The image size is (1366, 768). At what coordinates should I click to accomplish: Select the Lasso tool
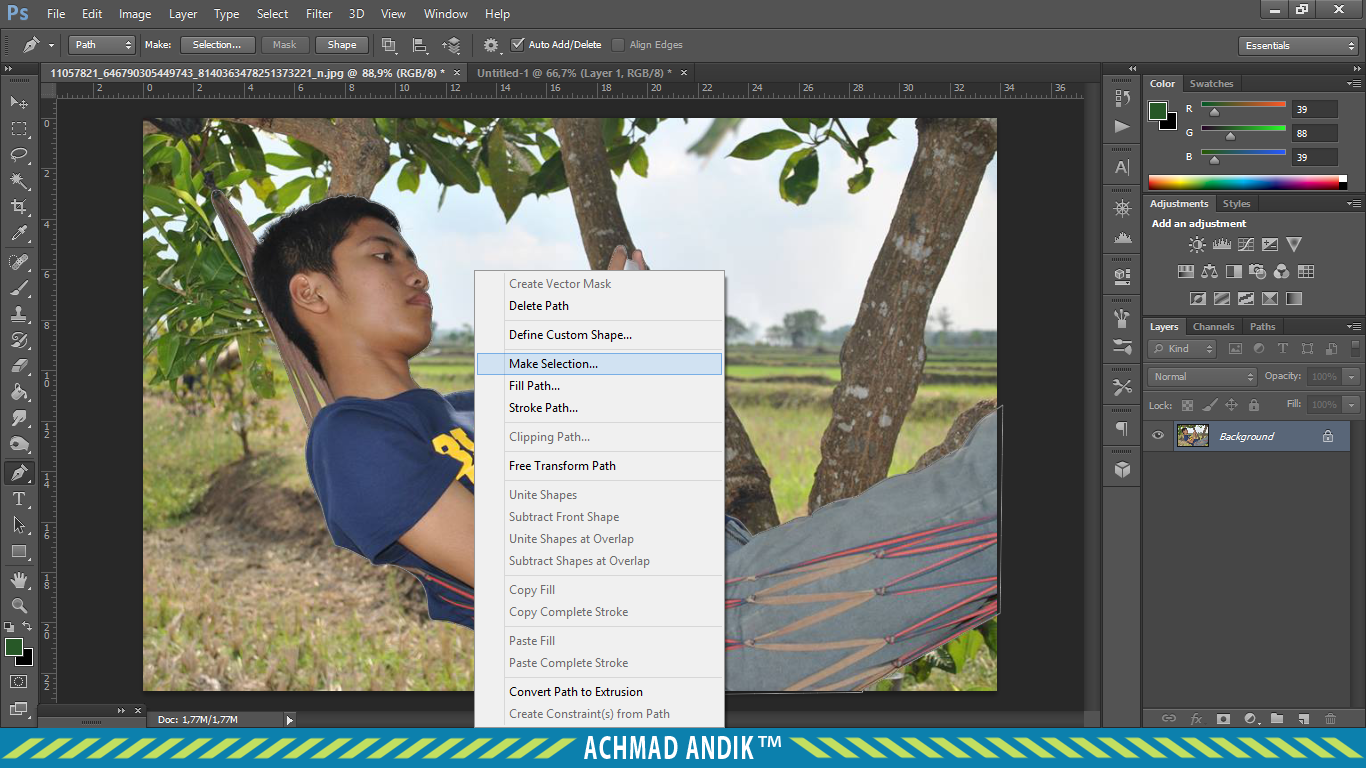(x=19, y=155)
